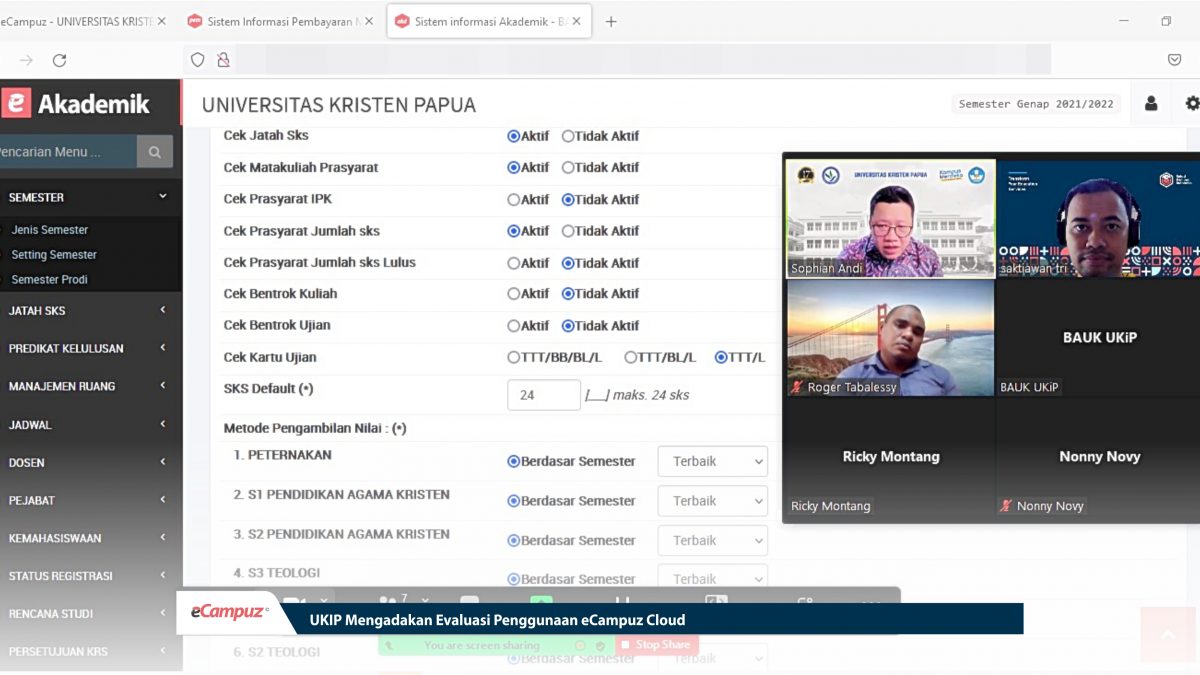Image resolution: width=1200 pixels, height=675 pixels.
Task: Expand the PREDIKAT KELULUSAN sidebar section
Action: point(91,348)
